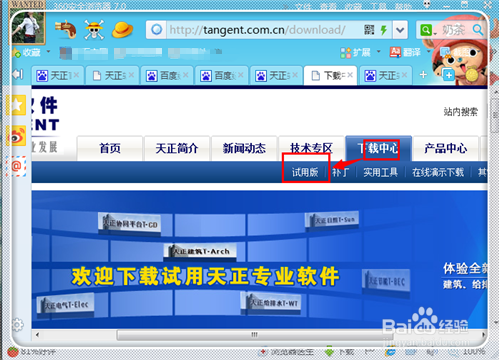Click the strawberry icon in the status bar
The height and width of the screenshot is (360, 499).
pos(13,352)
